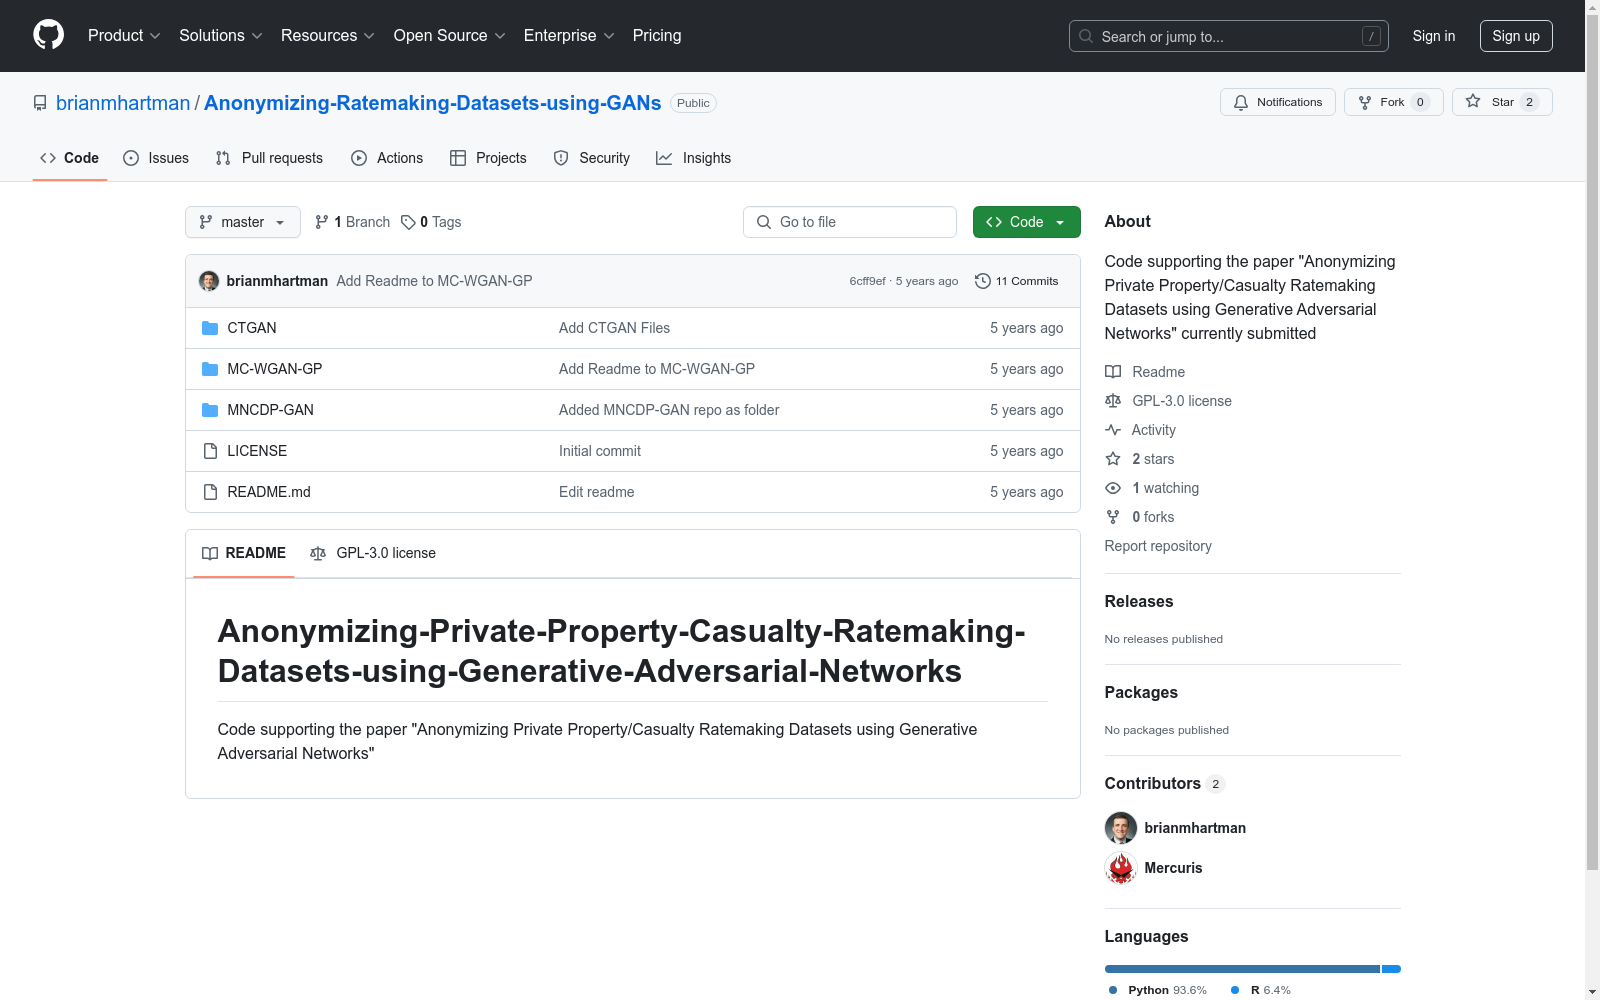The width and height of the screenshot is (1600, 1000).
Task: Open the MC-WGAN-GP folder
Action: (275, 369)
